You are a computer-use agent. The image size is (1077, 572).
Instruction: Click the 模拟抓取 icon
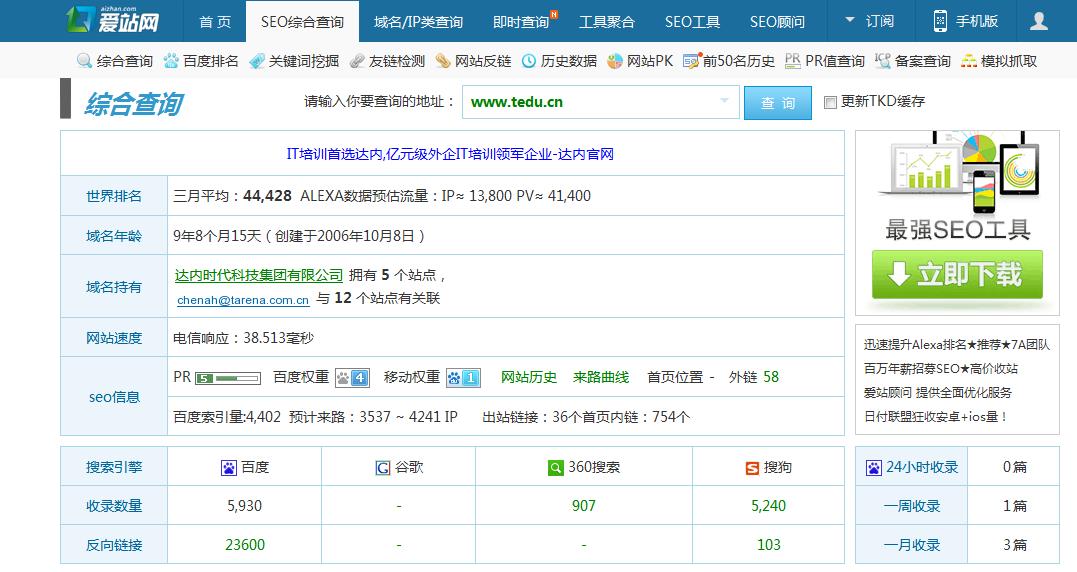968,61
